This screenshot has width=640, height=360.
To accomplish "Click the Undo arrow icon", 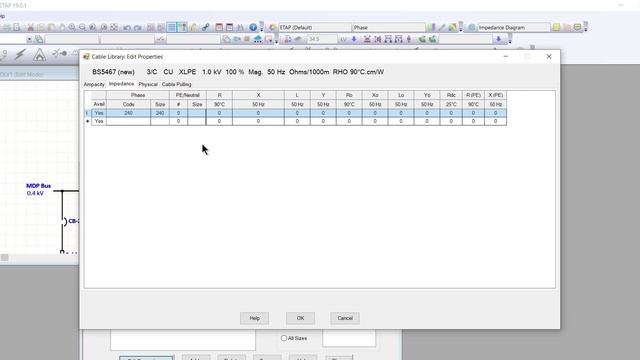I will point(127,27).
